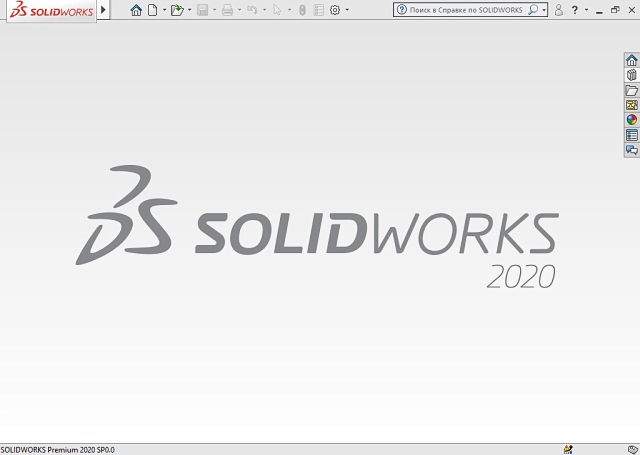Open Appearances color ball task pane tab
Image resolution: width=640 pixels, height=455 pixels.
631,120
